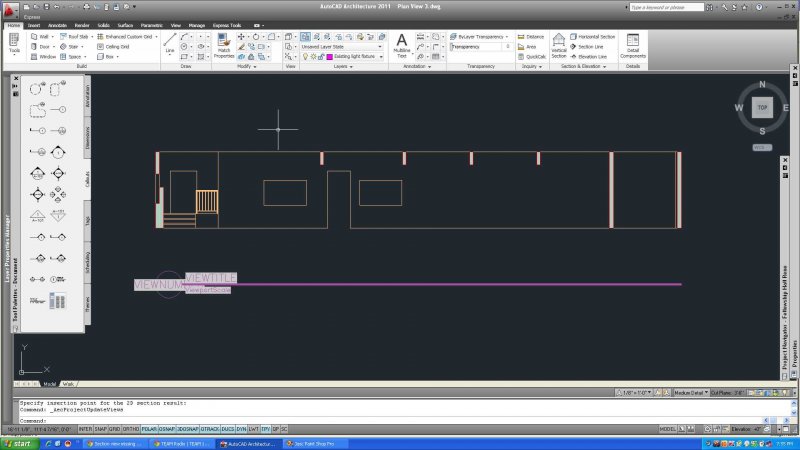Open the AutoCAD application menu button
Viewport: 800px width, 450px height.
point(10,9)
